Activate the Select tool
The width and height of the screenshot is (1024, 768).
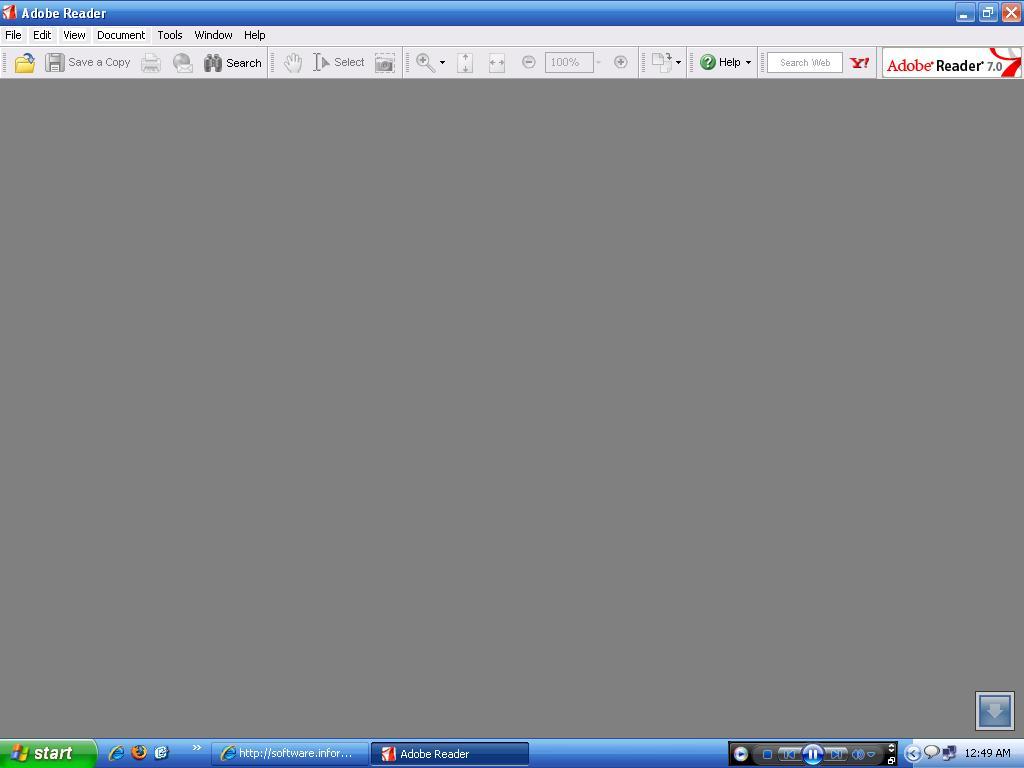337,62
